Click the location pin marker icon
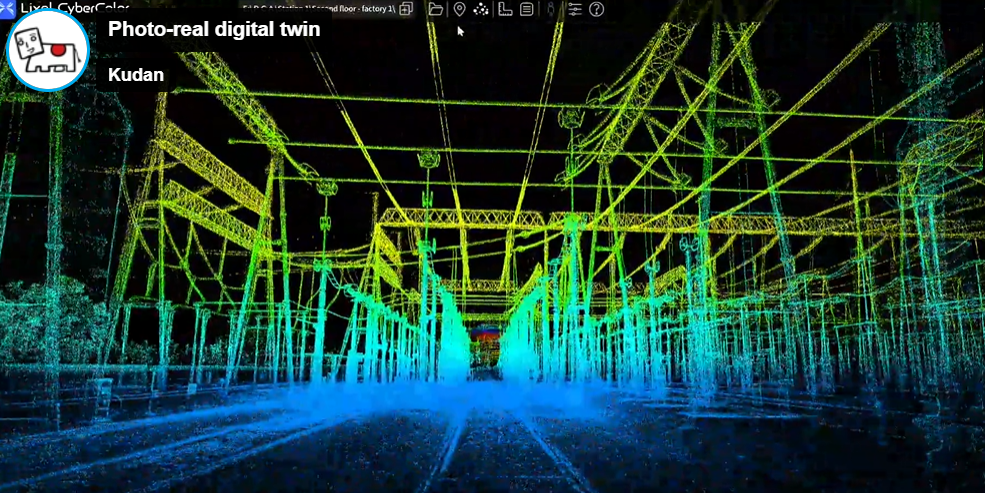This screenshot has width=985, height=493. tap(459, 9)
